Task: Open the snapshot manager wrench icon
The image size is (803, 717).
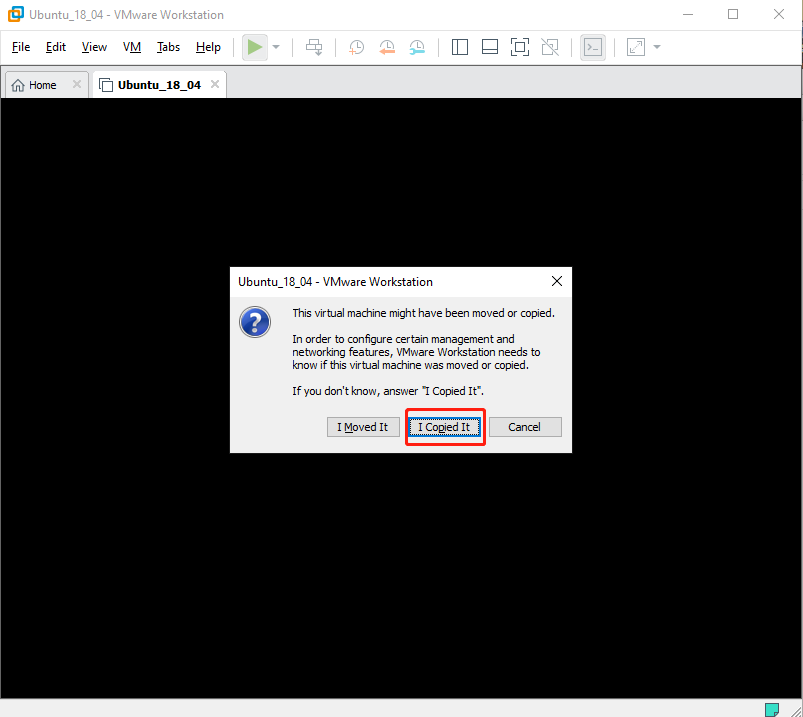Action: pos(417,47)
